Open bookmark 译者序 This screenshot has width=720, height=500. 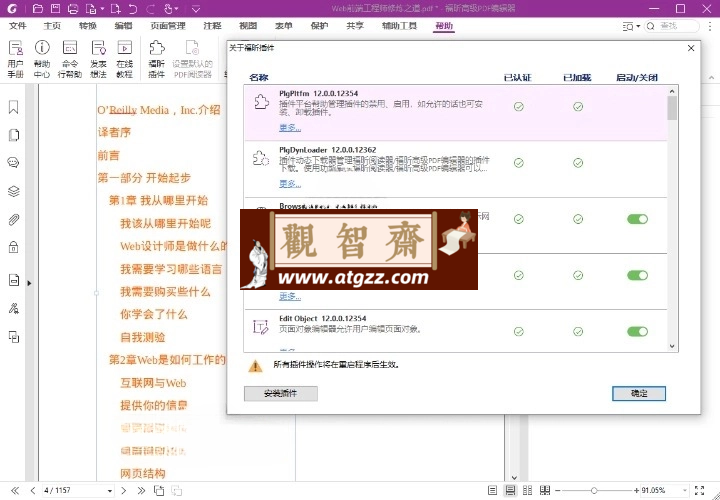pos(114,133)
